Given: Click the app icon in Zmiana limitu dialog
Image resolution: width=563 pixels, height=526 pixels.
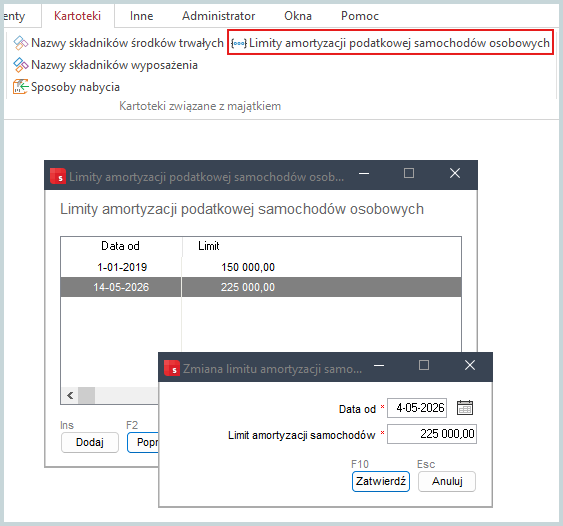Looking at the screenshot, I should 172,368.
